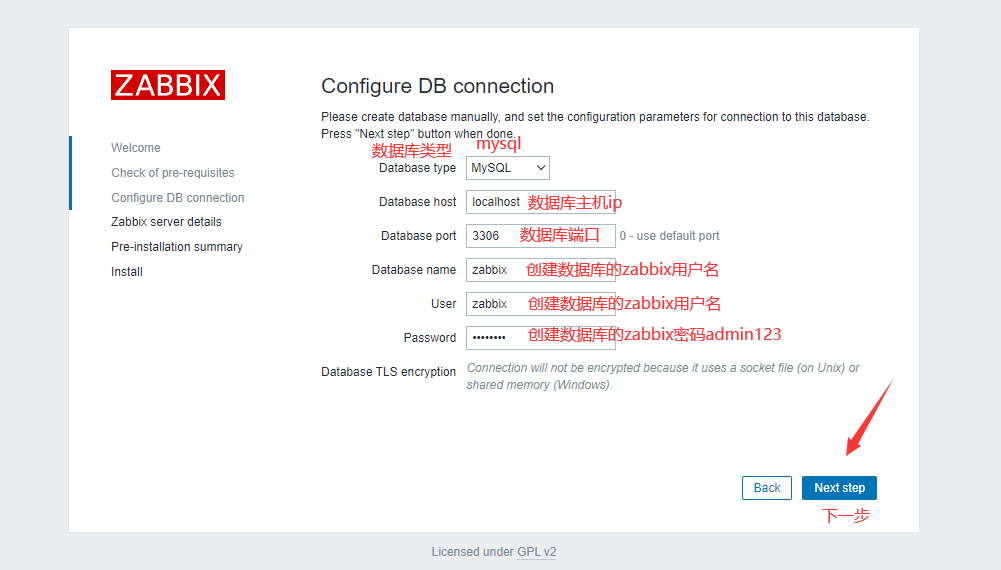Click the Database port label
Viewport: 1001px width, 570px height.
418,236
